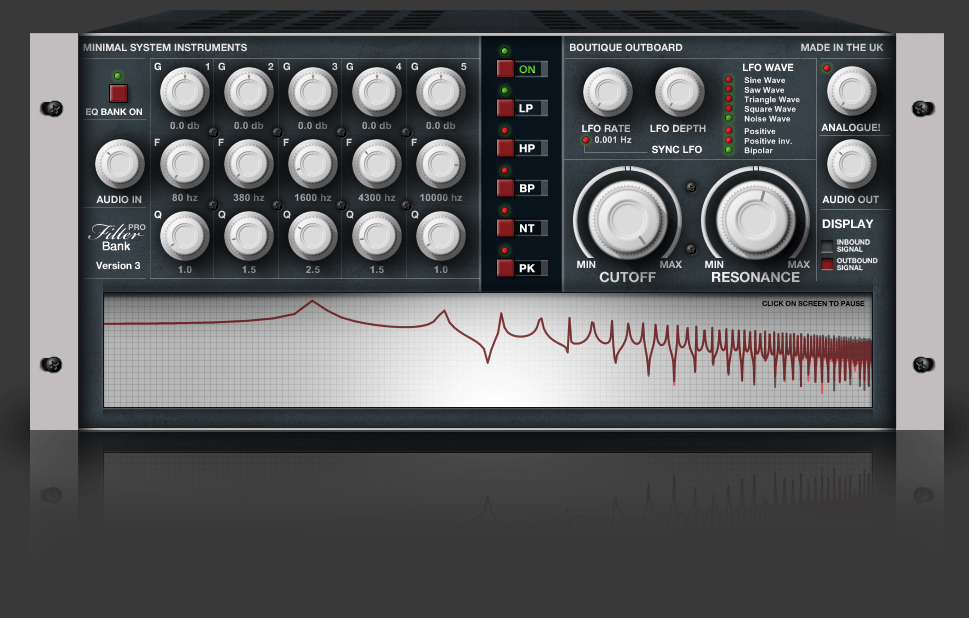Image resolution: width=969 pixels, height=618 pixels.
Task: Click the large Cutoff knob
Action: point(627,217)
